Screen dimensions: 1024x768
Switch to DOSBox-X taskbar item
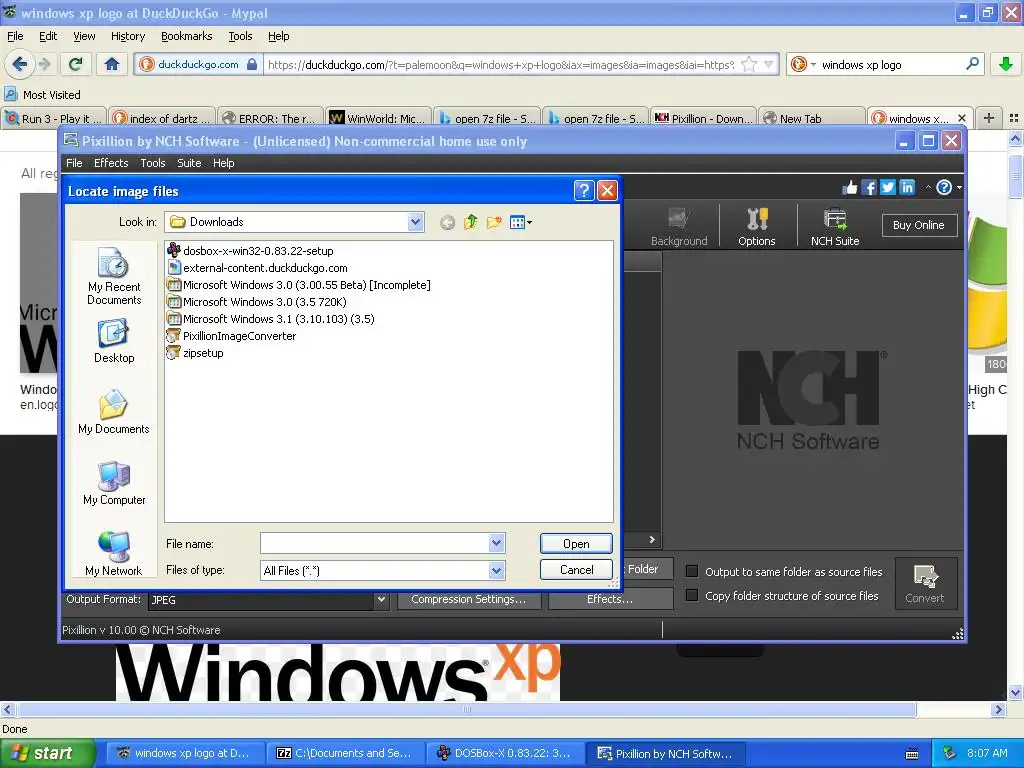tap(504, 753)
